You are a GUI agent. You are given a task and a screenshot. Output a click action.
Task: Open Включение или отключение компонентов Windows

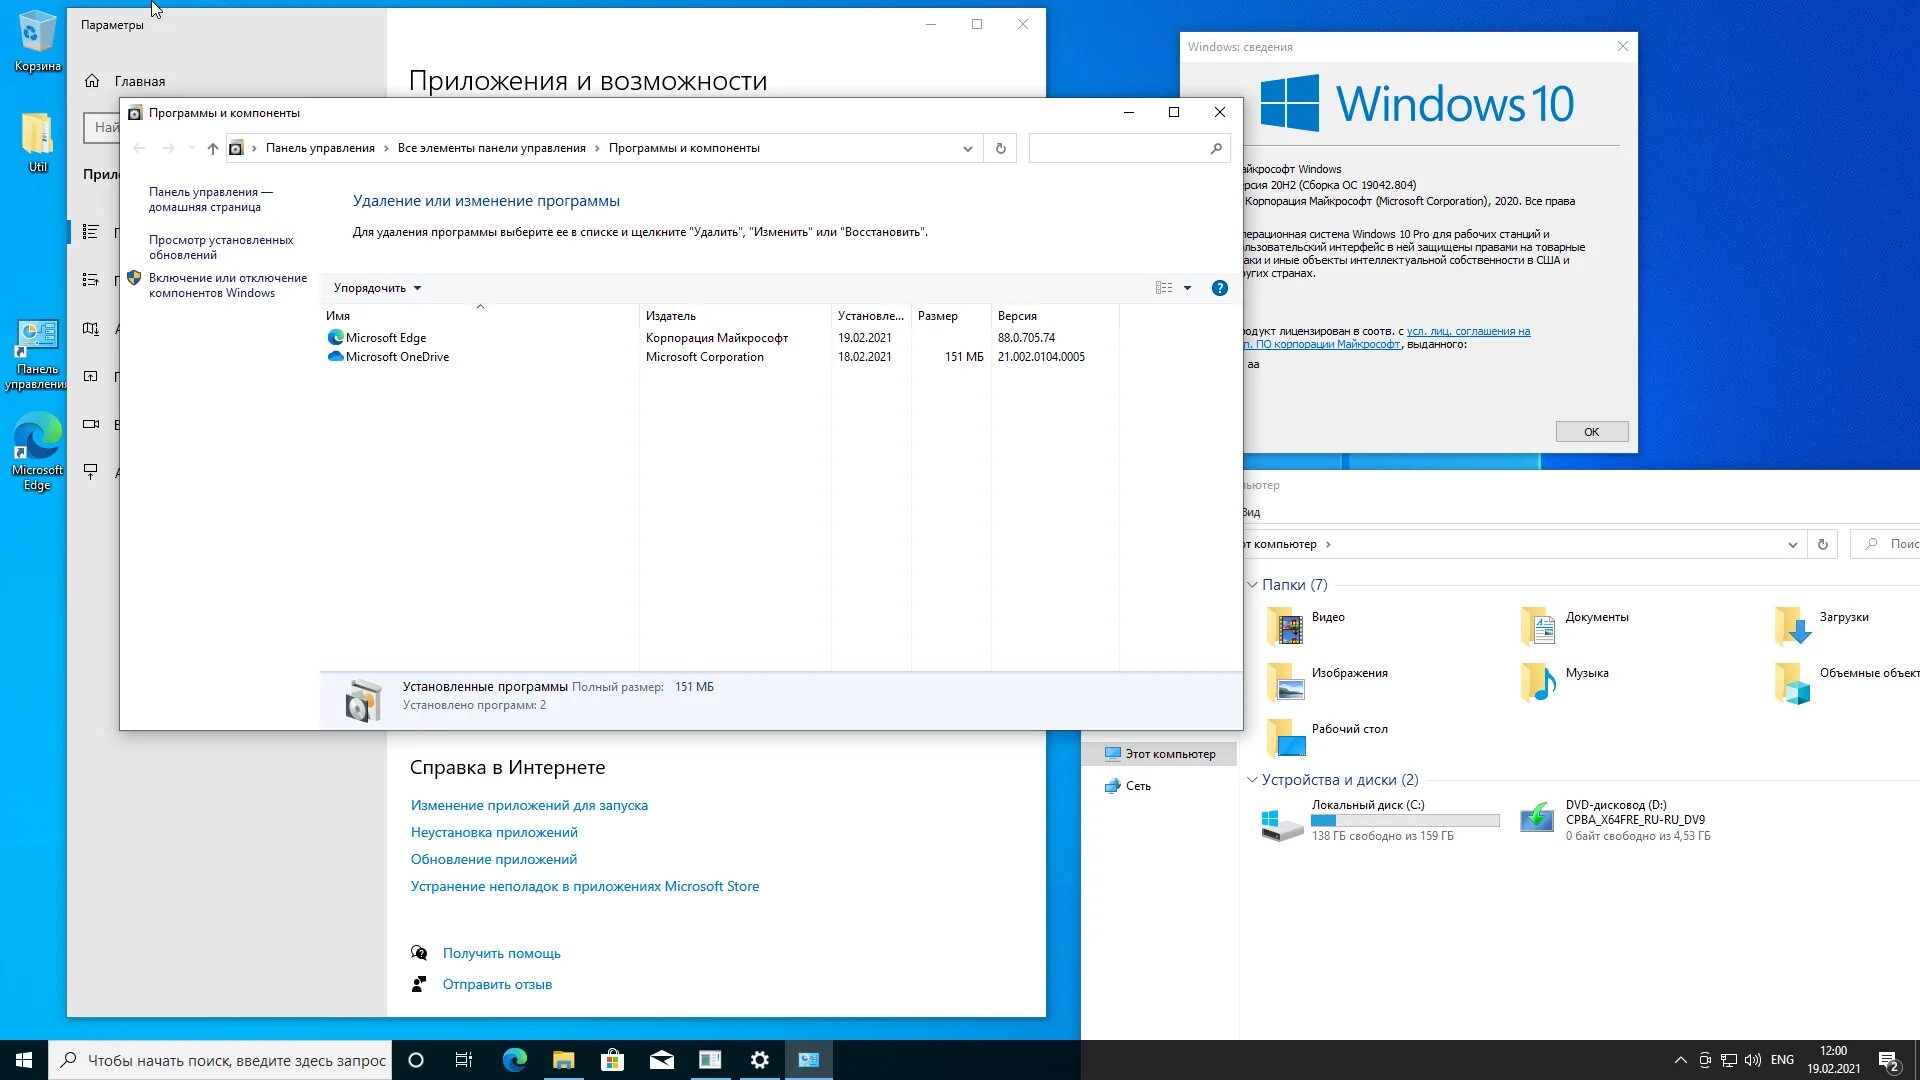[228, 285]
